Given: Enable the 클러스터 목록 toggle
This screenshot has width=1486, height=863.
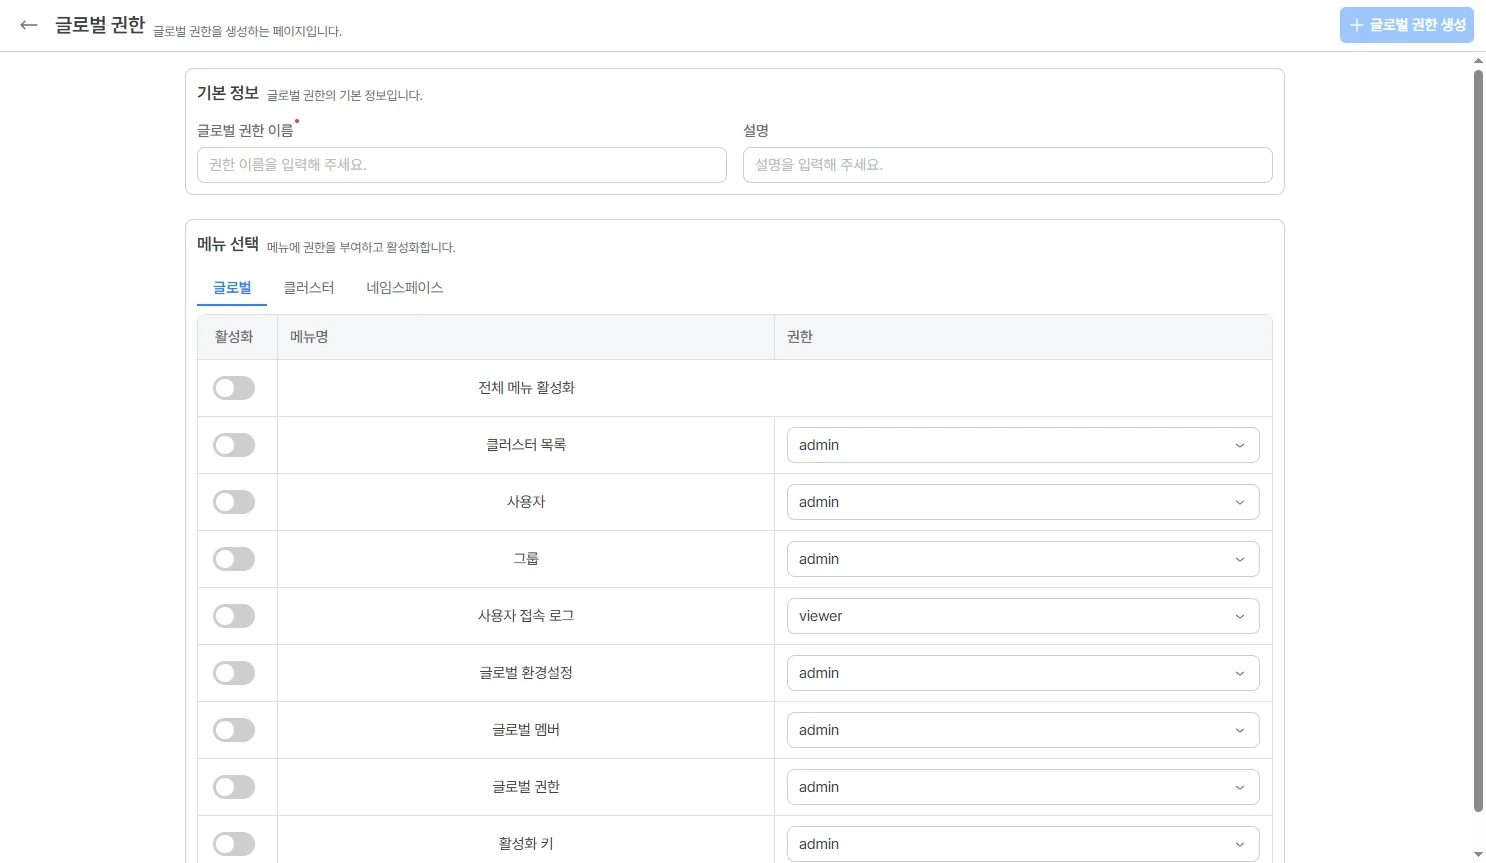Looking at the screenshot, I should pyautogui.click(x=234, y=445).
